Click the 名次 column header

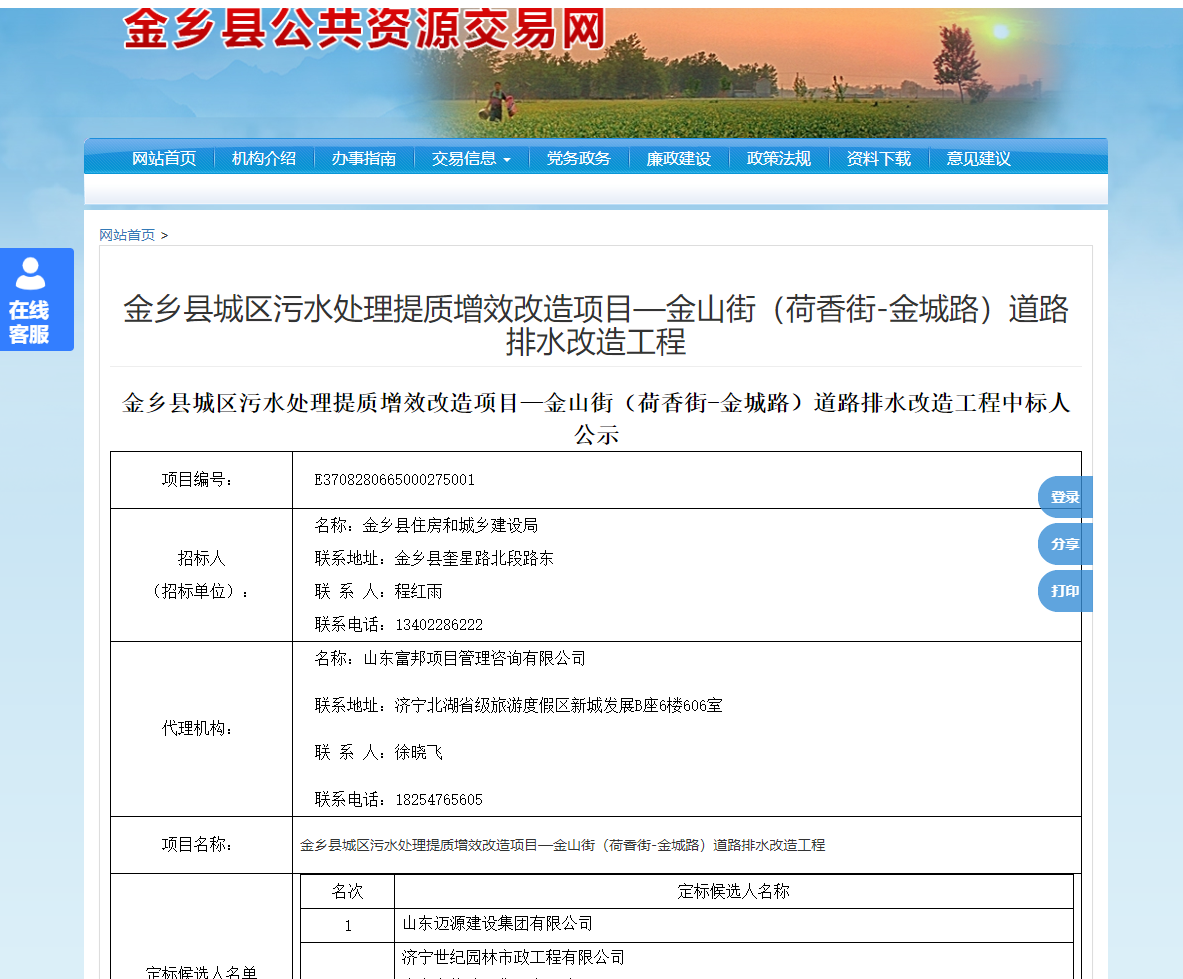point(348,892)
